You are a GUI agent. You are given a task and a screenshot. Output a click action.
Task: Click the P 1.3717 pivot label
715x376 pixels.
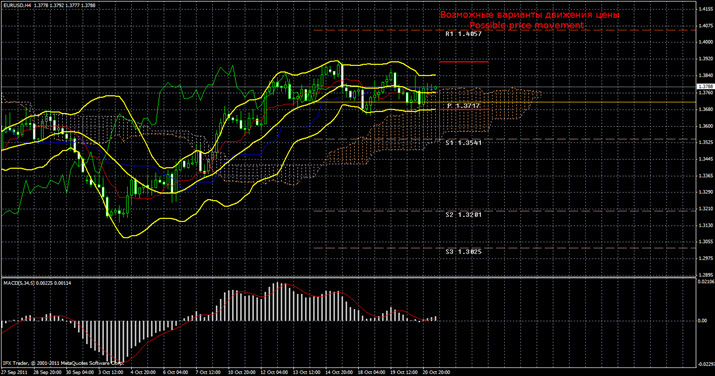463,106
